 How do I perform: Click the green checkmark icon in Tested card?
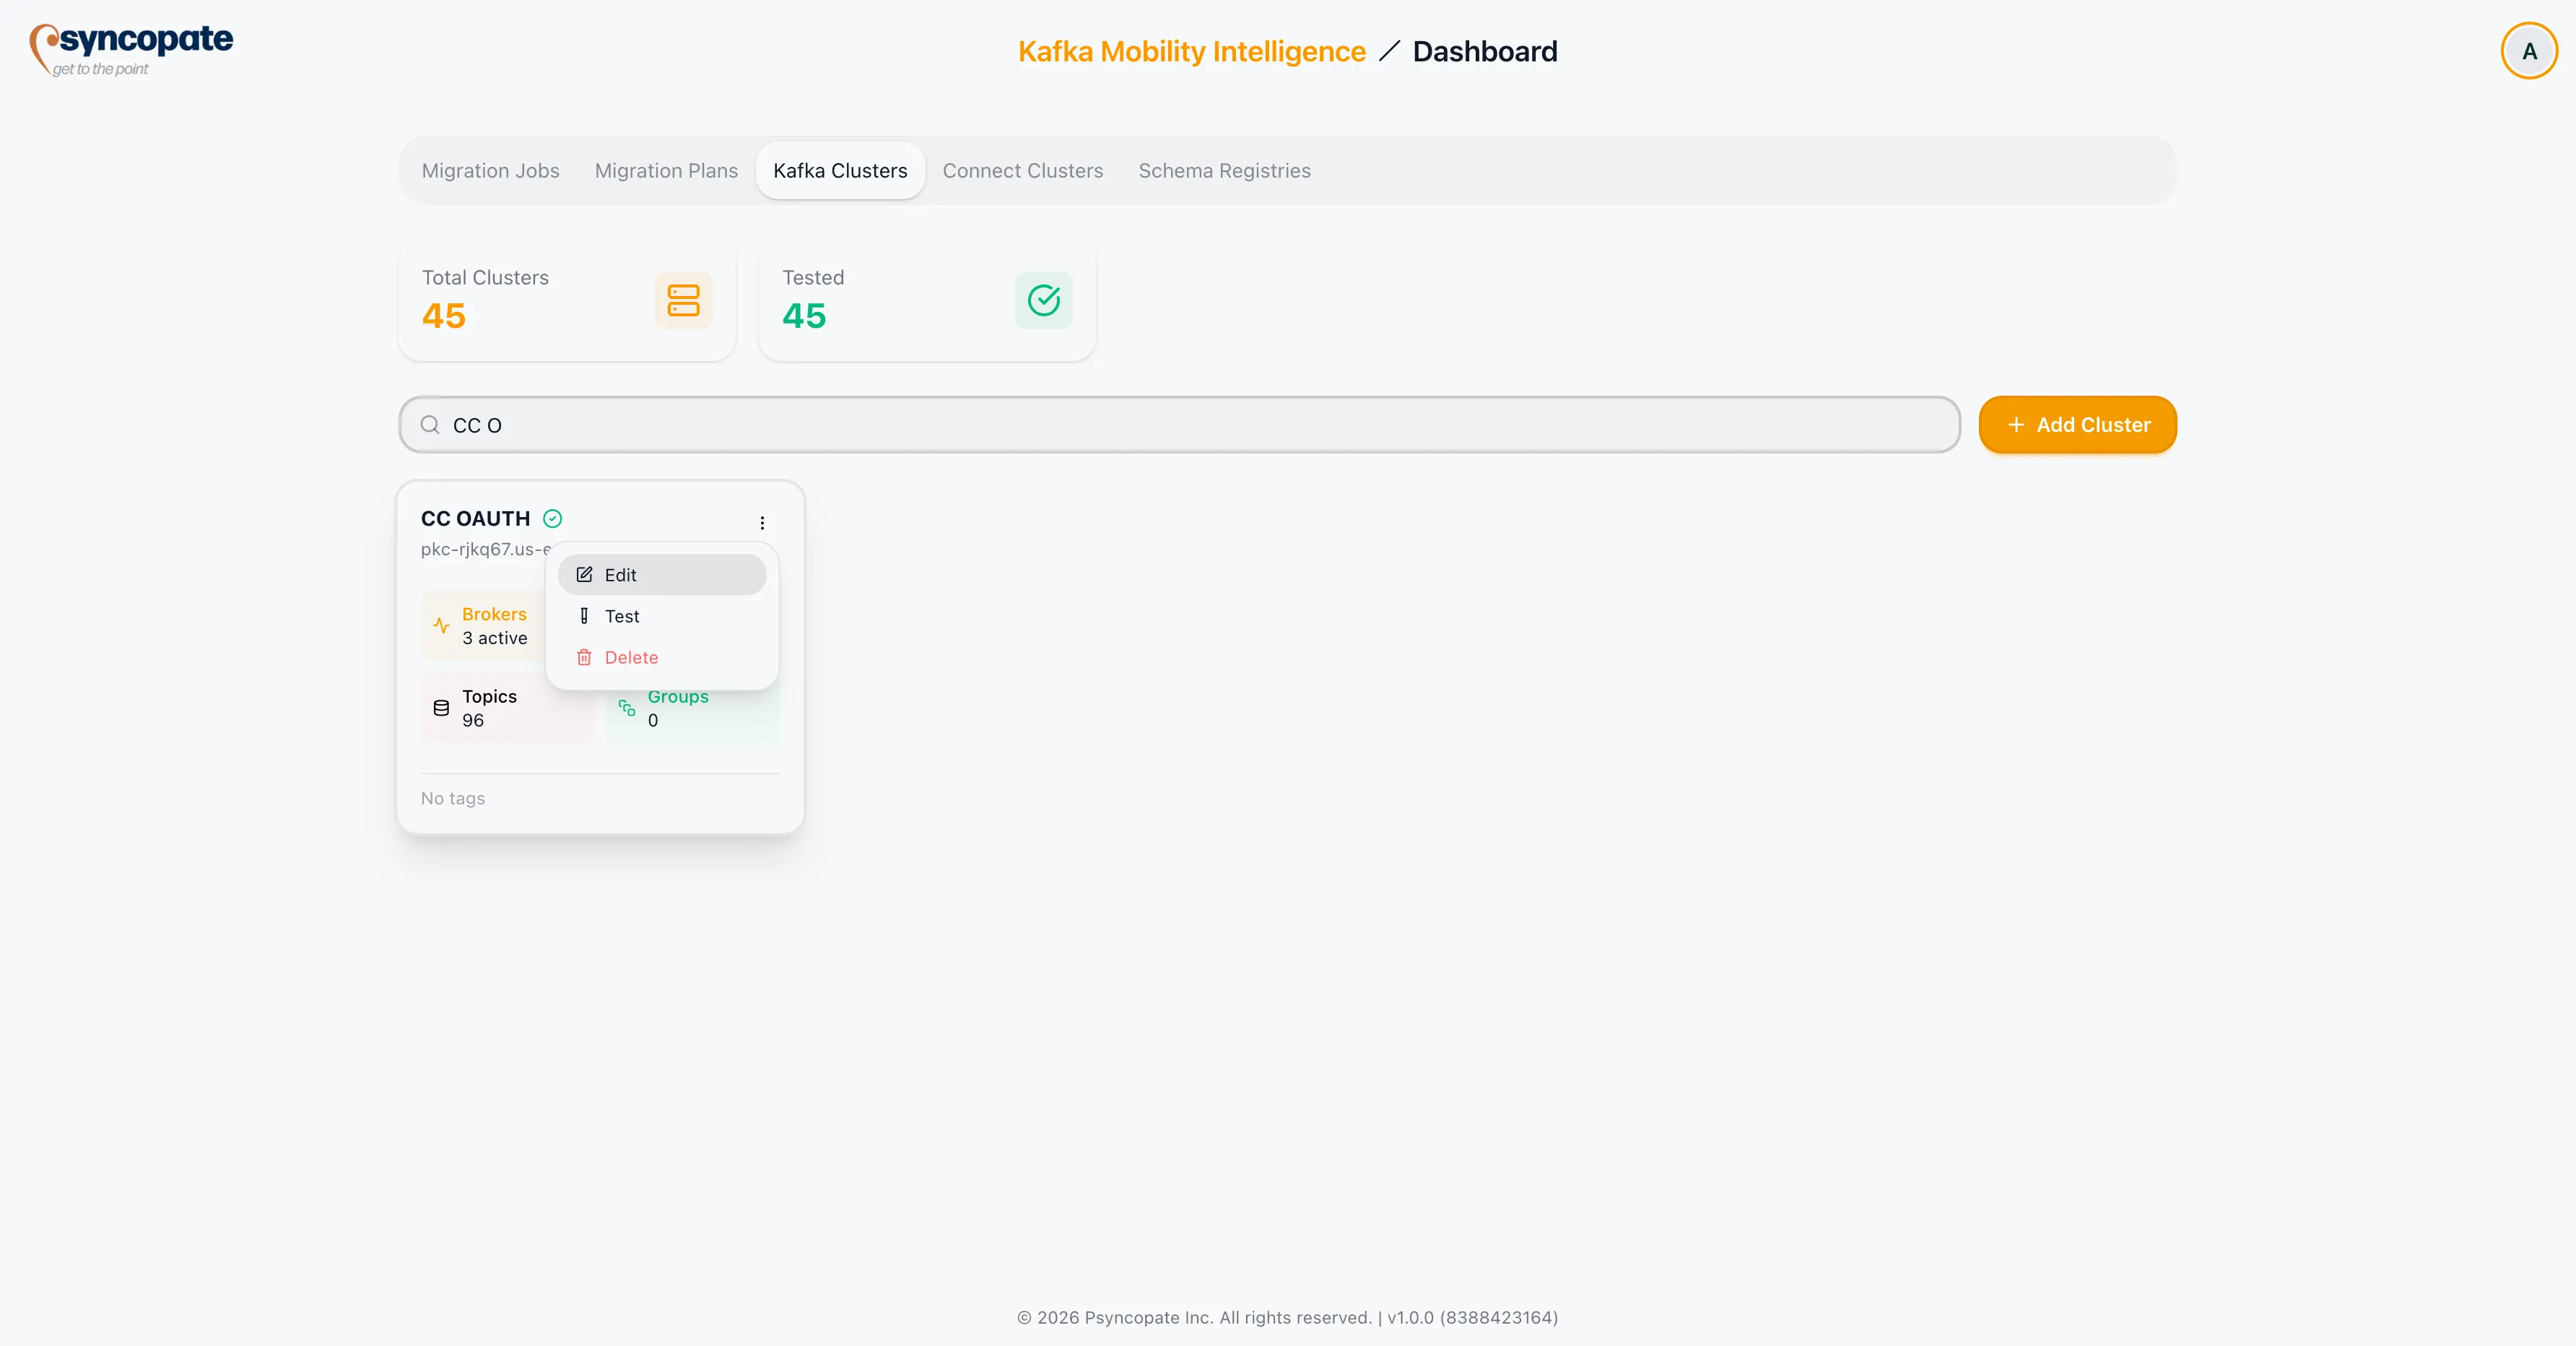click(x=1043, y=300)
